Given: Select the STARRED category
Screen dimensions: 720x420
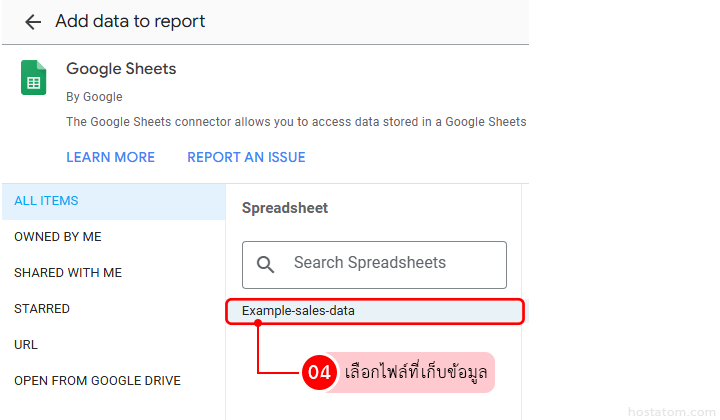Looking at the screenshot, I should click(x=42, y=309).
